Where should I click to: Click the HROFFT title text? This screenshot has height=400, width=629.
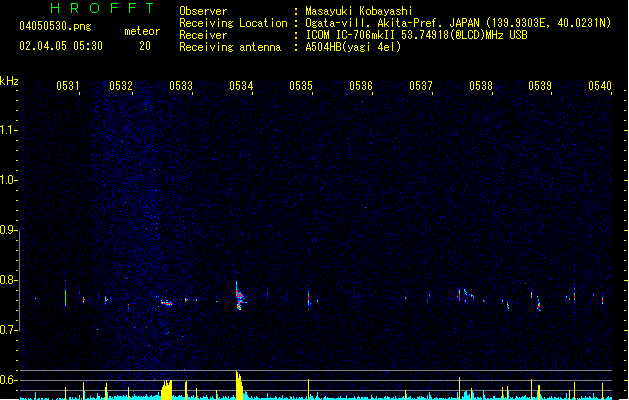(102, 8)
